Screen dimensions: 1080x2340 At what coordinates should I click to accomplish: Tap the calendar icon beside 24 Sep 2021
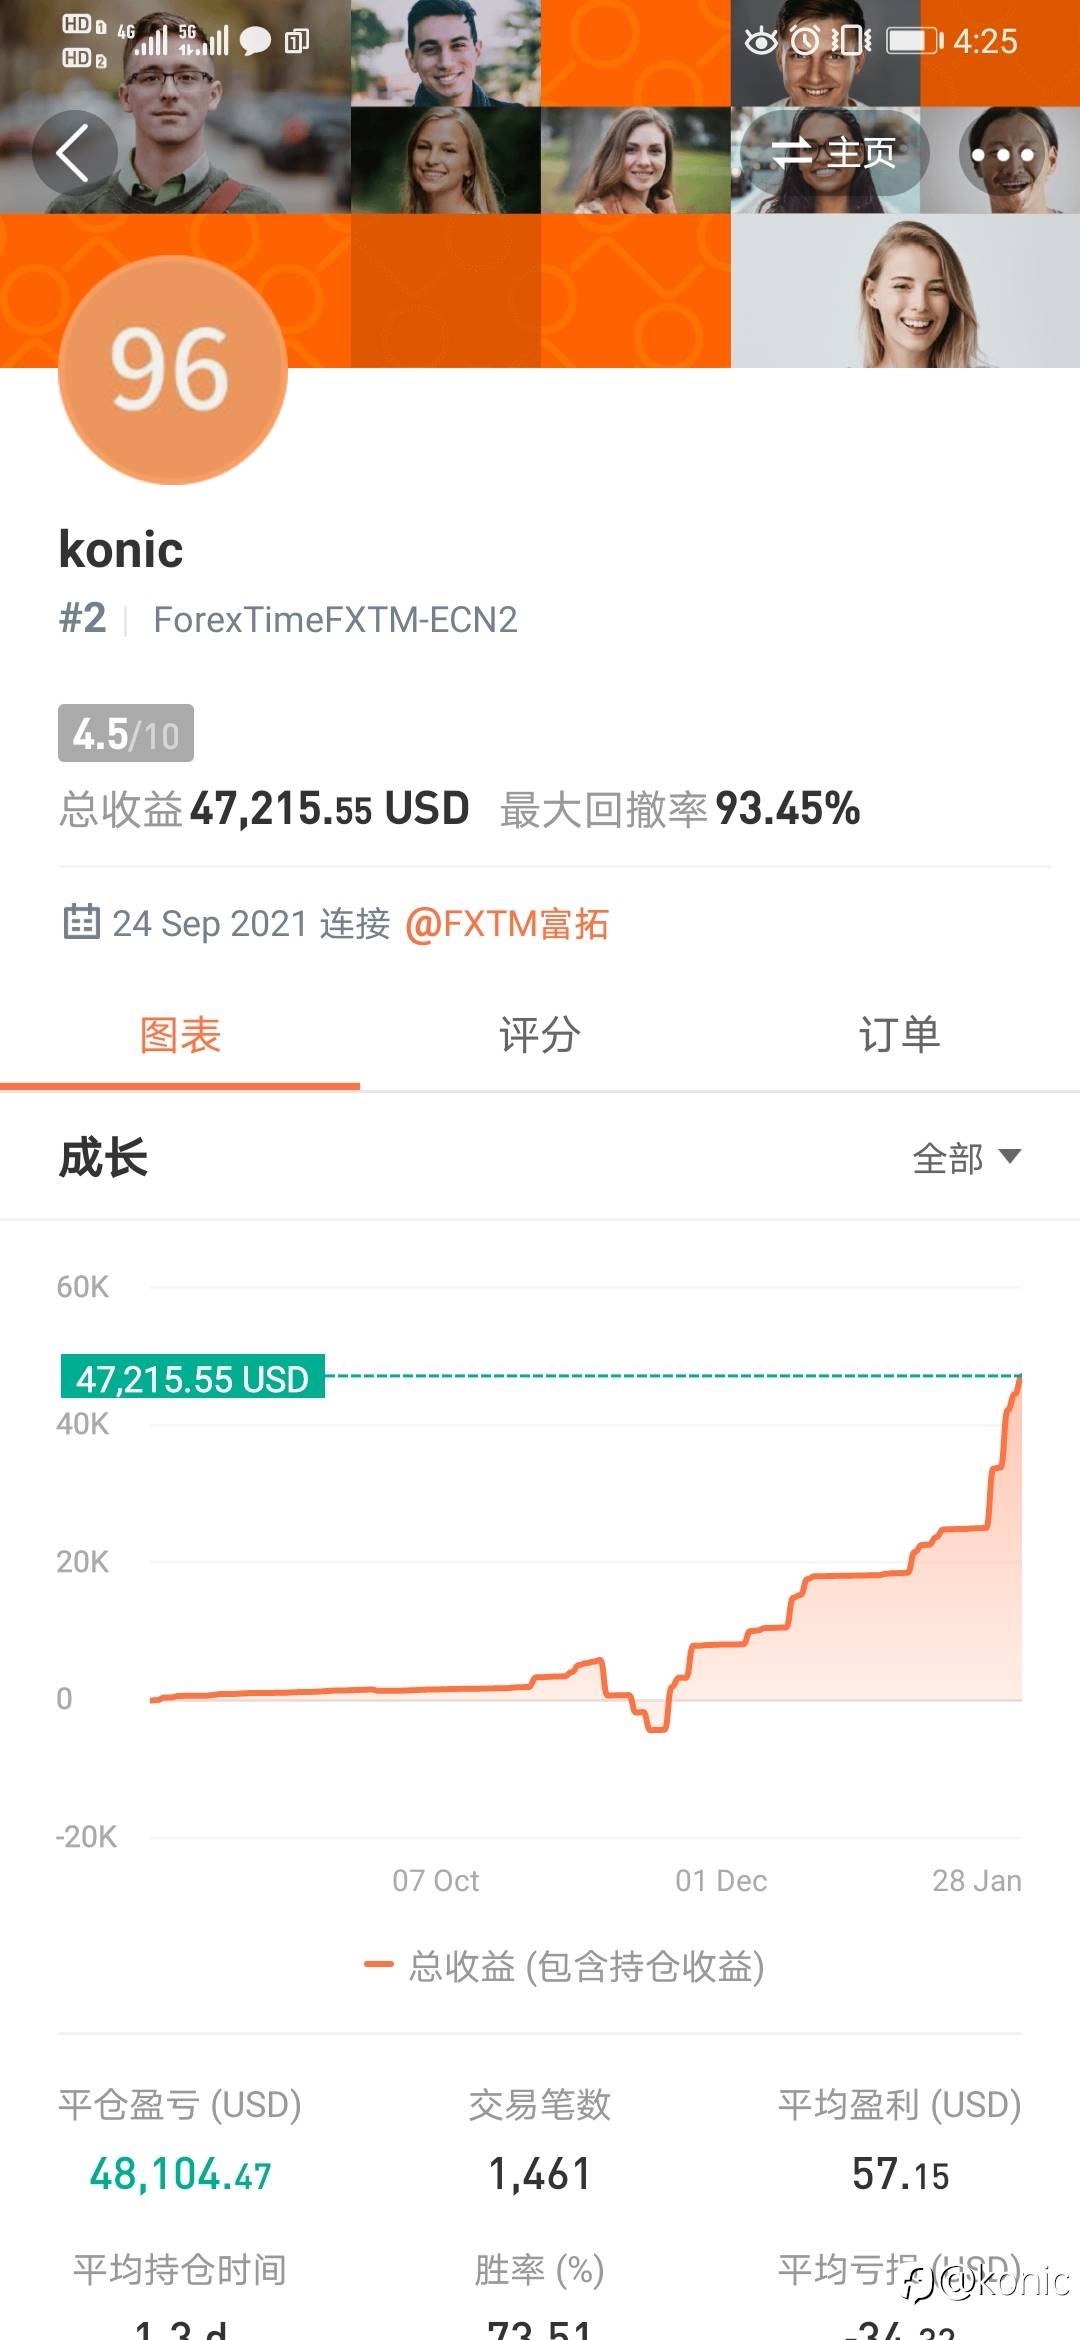(x=81, y=922)
